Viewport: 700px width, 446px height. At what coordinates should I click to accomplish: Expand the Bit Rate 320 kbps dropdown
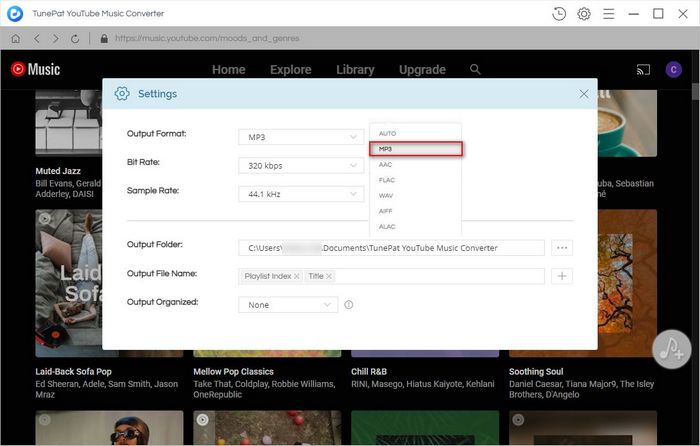click(301, 166)
